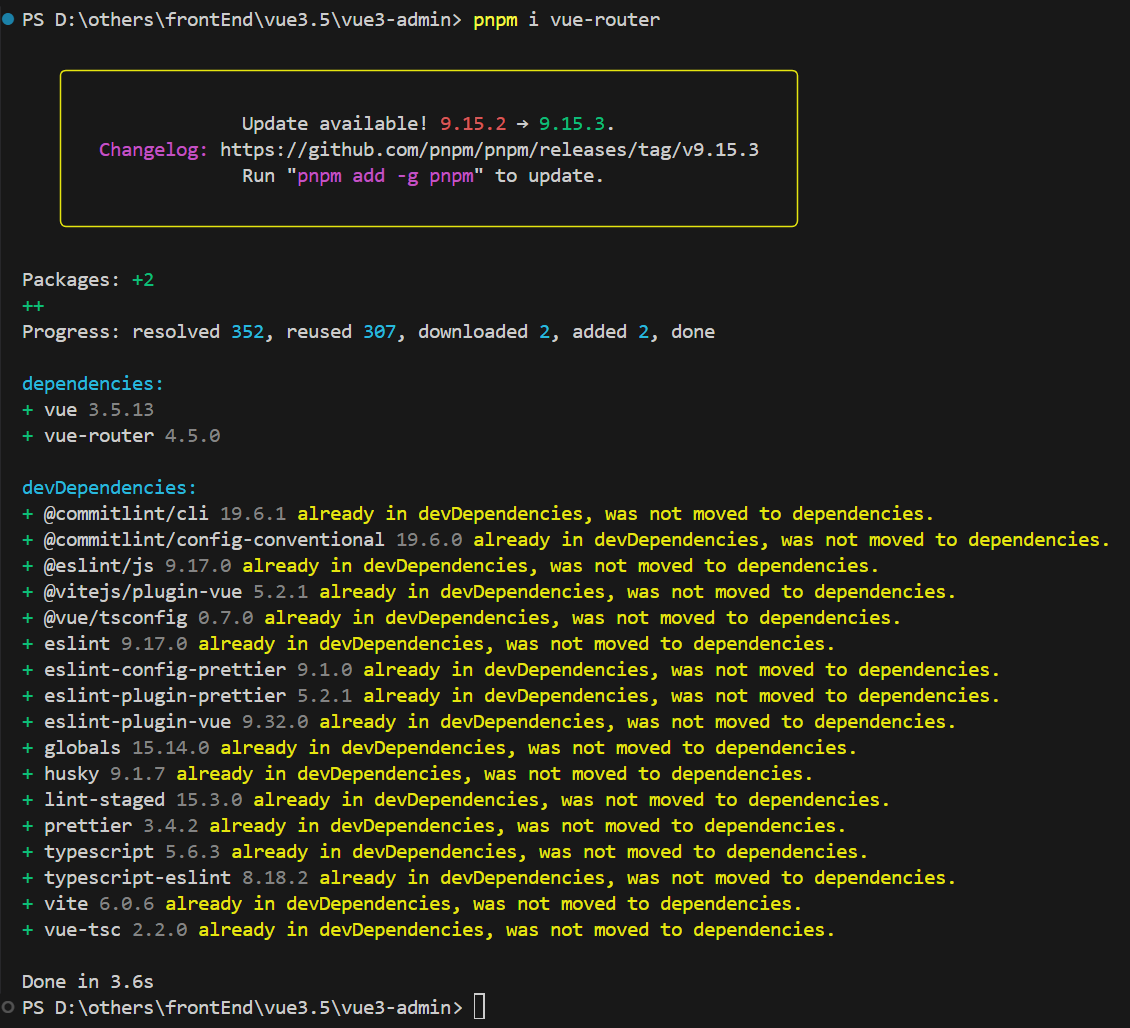Click the blue command decoration dot
Screen dimensions: 1130x1028
pos(9,20)
